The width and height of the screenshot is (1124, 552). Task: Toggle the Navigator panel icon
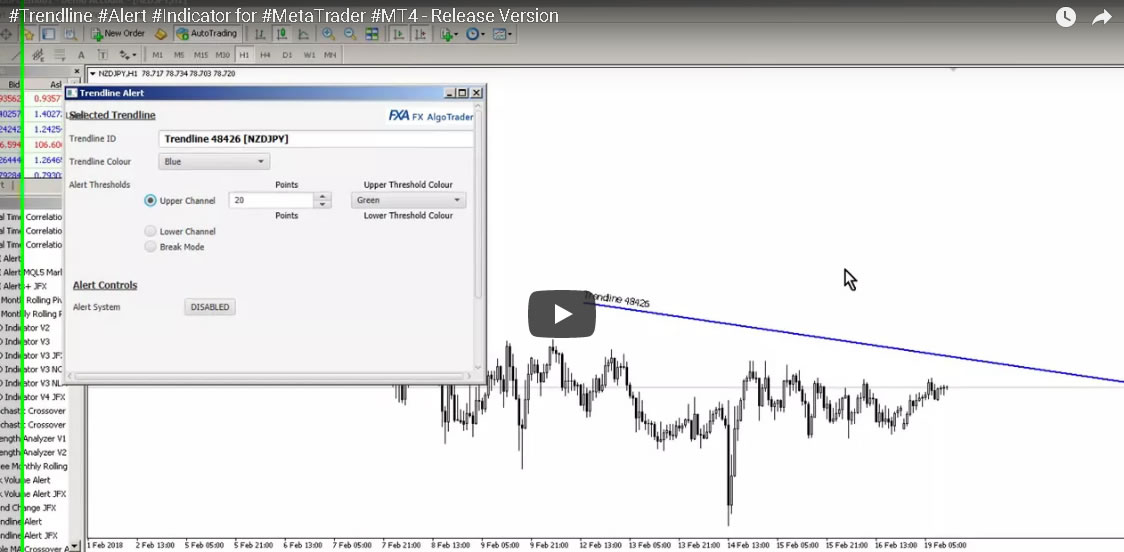[x=70, y=34]
